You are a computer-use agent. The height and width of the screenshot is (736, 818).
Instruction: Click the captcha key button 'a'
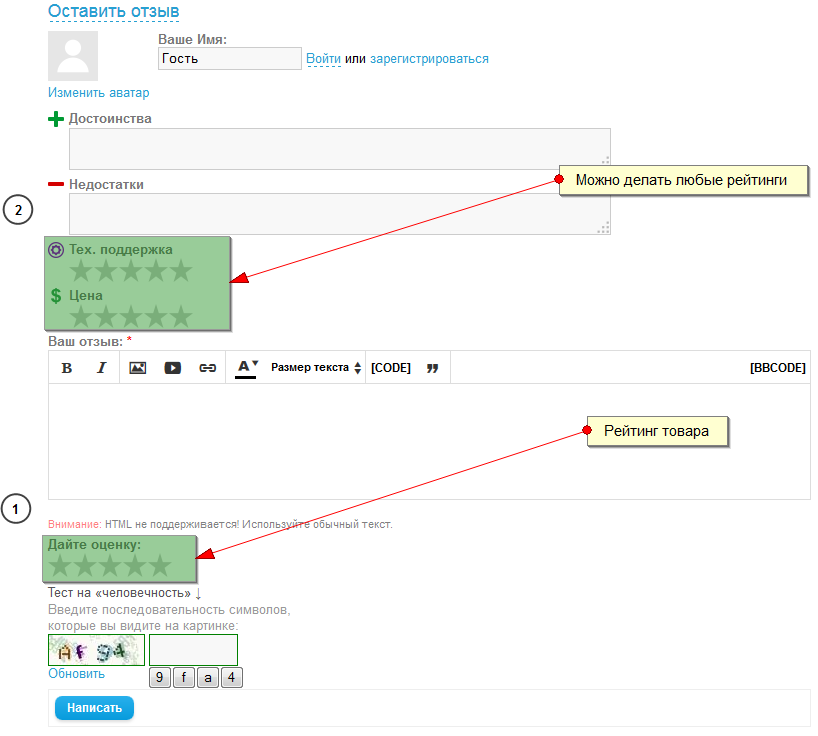click(x=208, y=678)
